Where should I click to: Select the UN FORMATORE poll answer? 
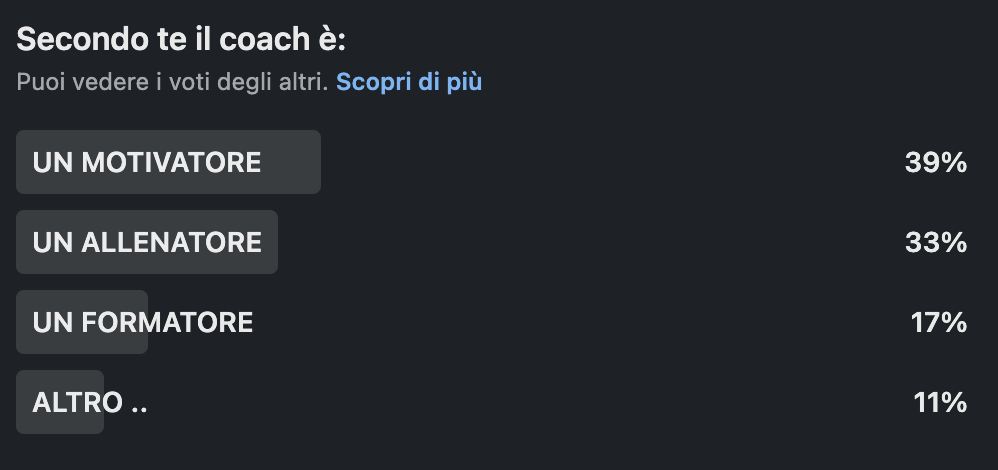point(499,322)
